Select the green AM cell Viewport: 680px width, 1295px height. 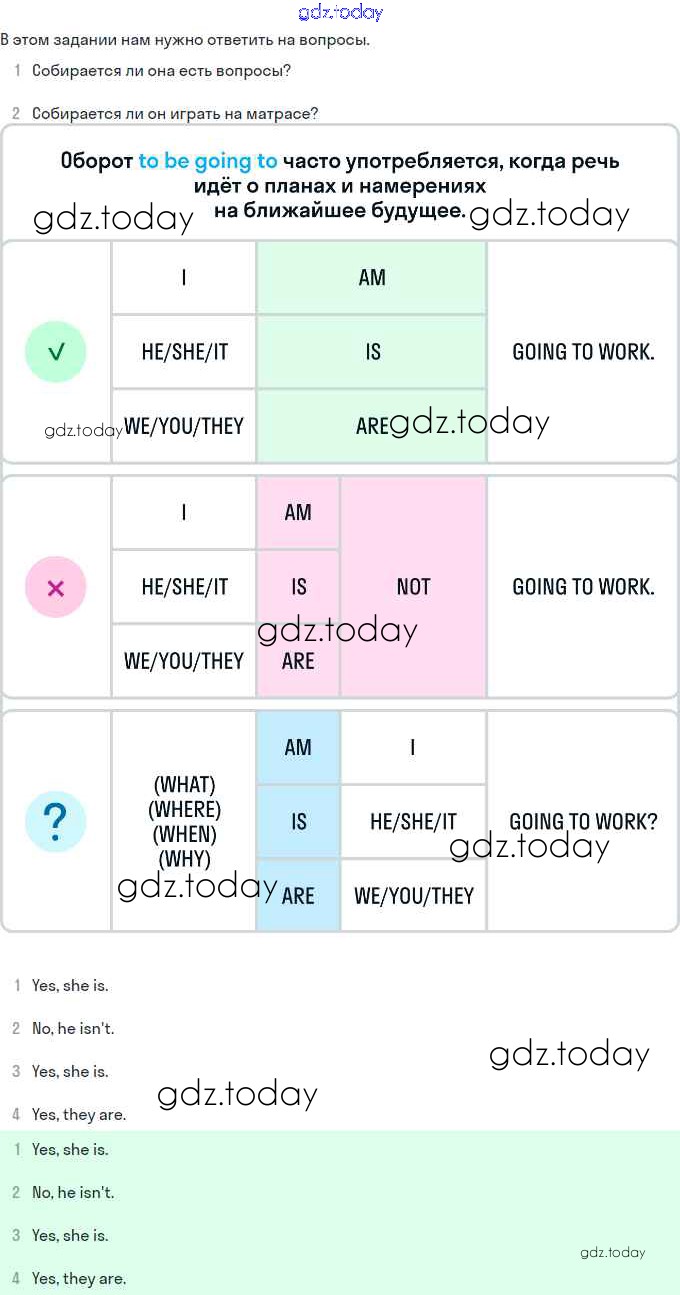click(372, 278)
